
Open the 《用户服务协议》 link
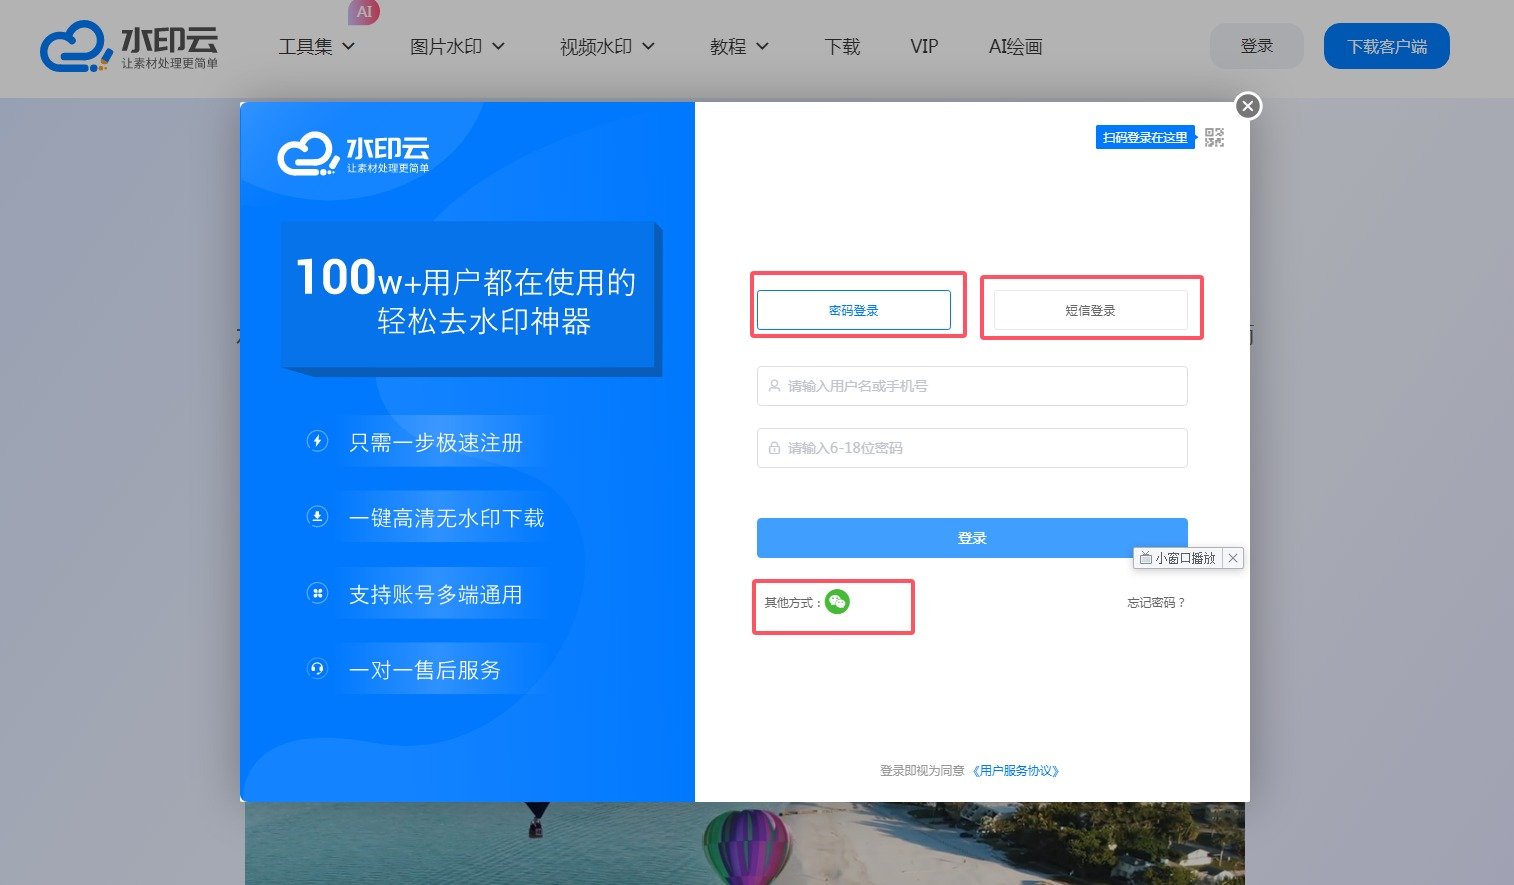click(1016, 771)
